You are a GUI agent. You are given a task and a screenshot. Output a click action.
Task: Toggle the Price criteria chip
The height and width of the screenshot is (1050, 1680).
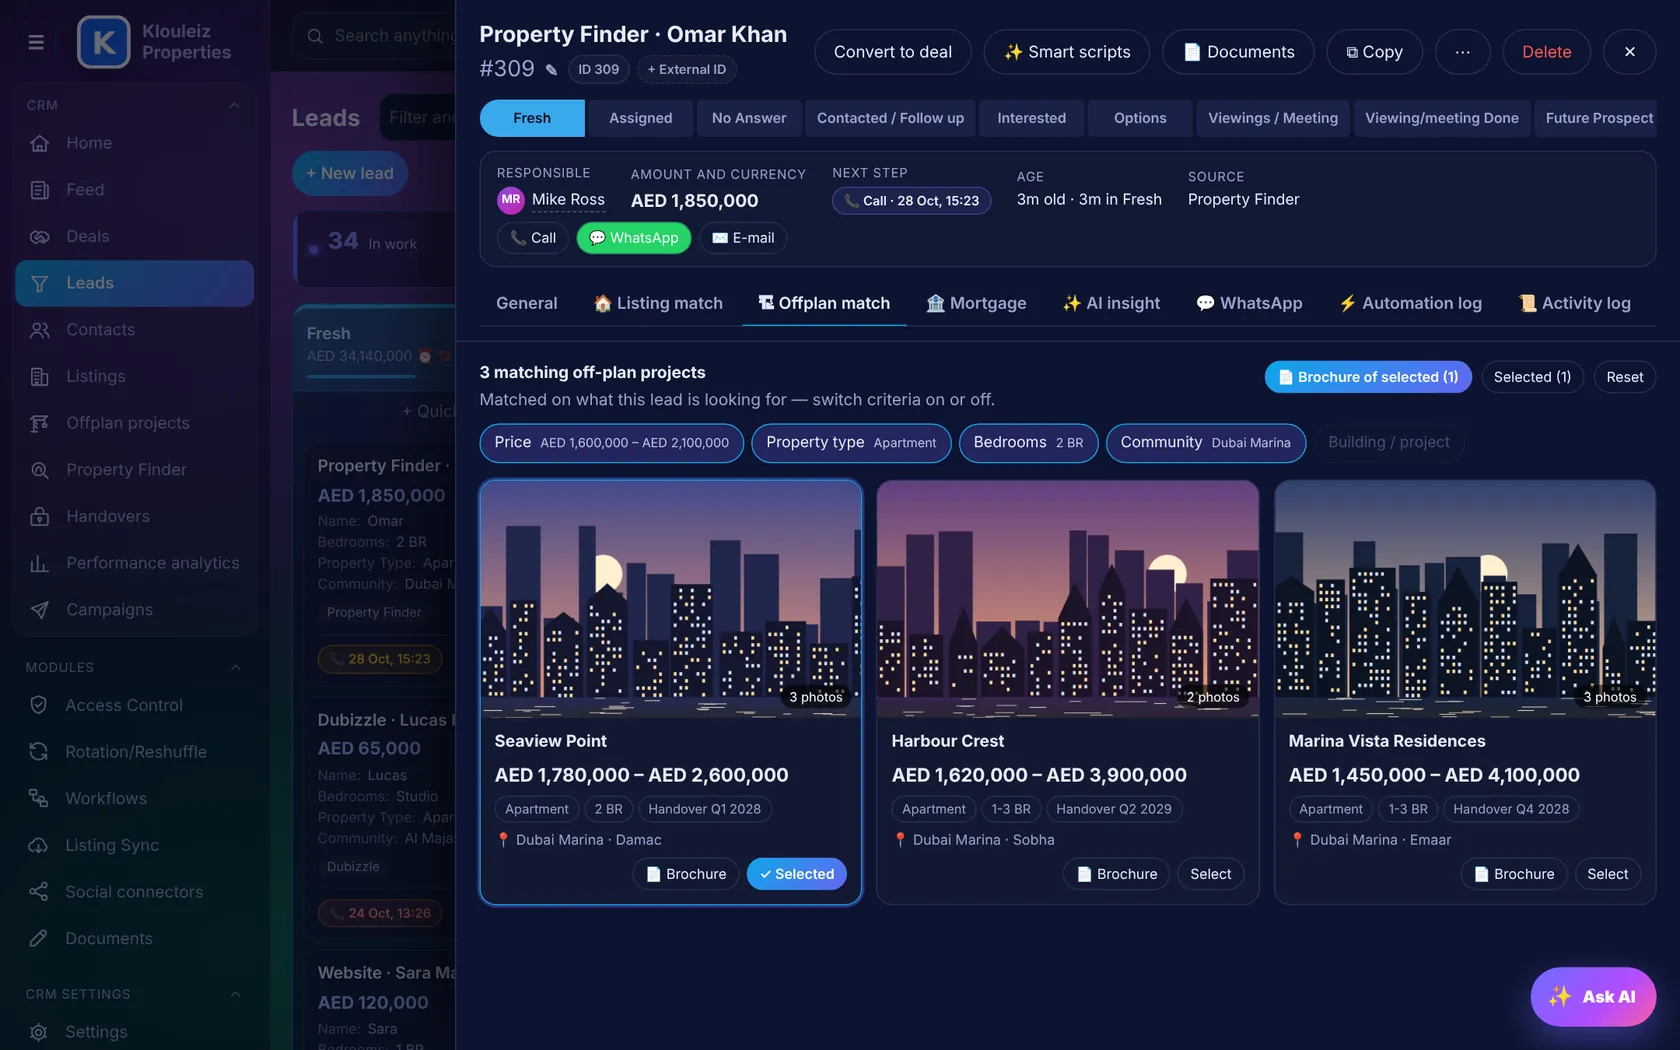611,443
